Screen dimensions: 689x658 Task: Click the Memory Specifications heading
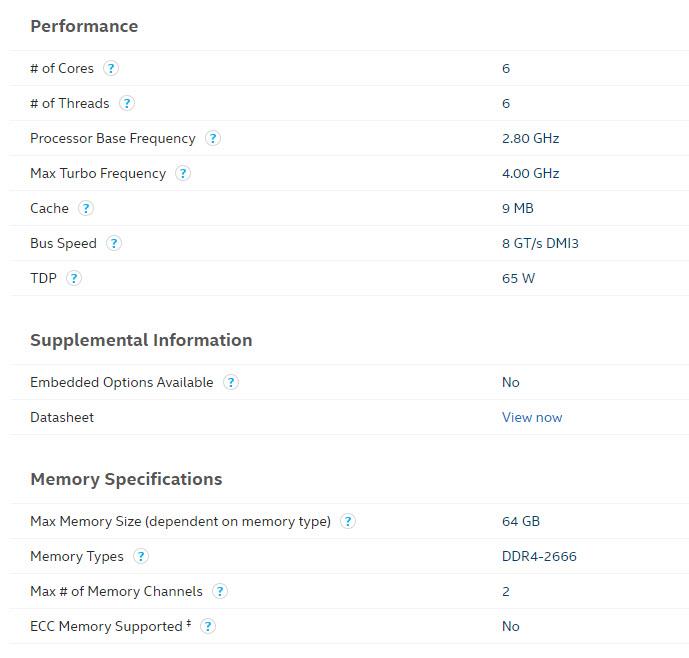click(126, 479)
